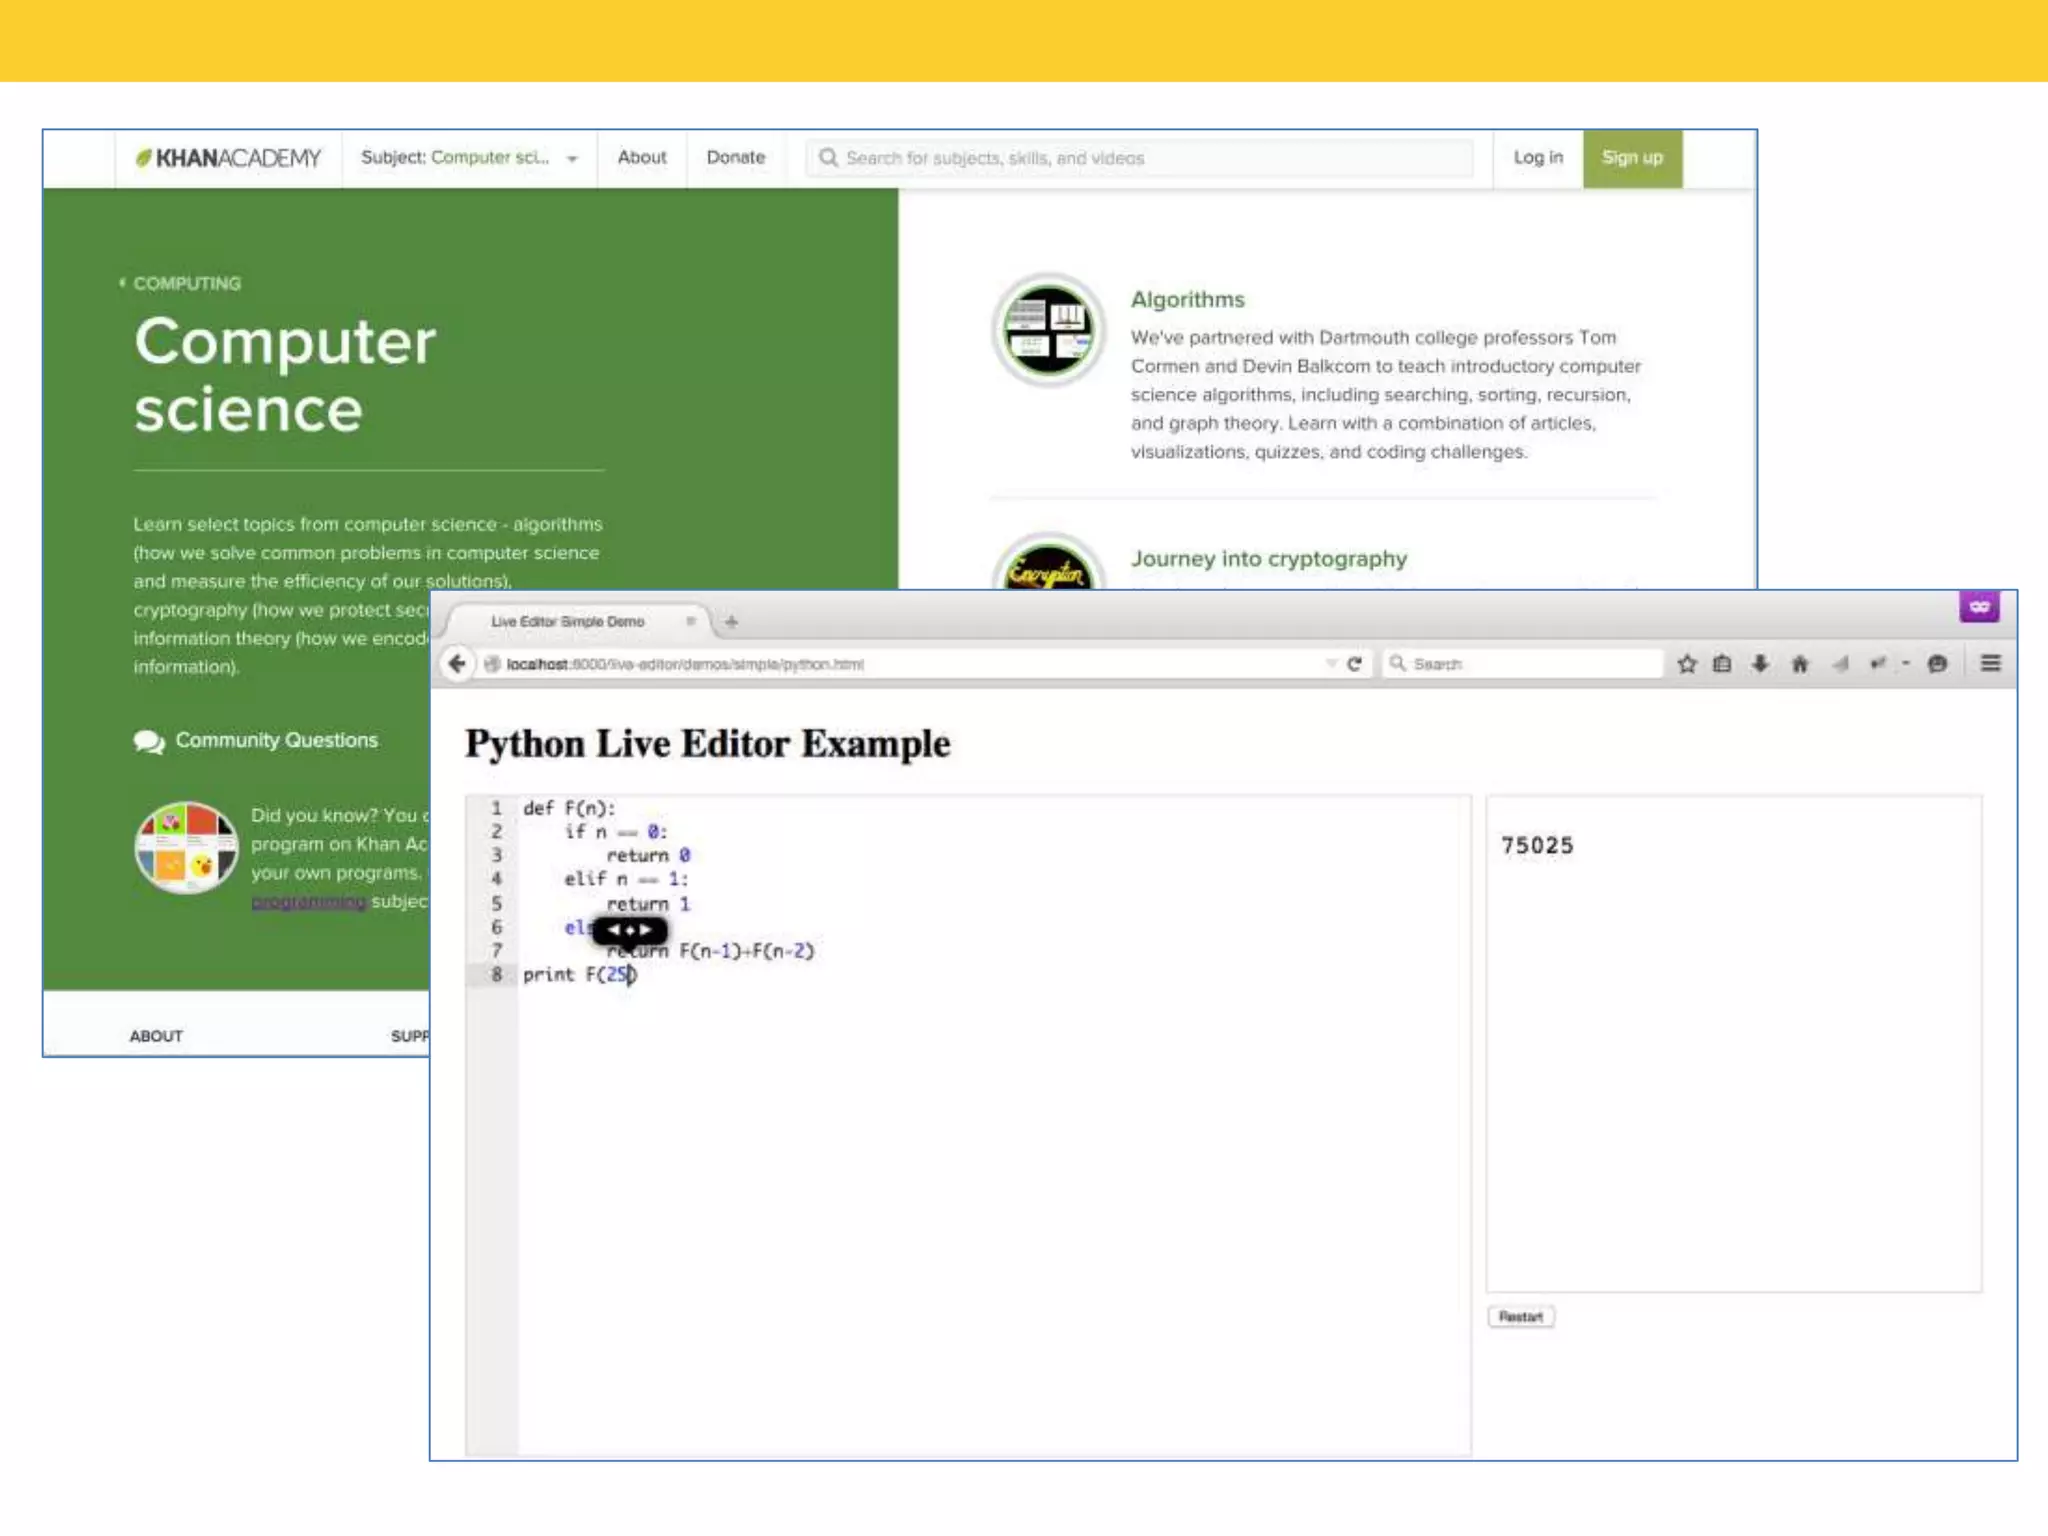Bookmark this page with star icon
This screenshot has height=1536, width=2048.
1687,664
